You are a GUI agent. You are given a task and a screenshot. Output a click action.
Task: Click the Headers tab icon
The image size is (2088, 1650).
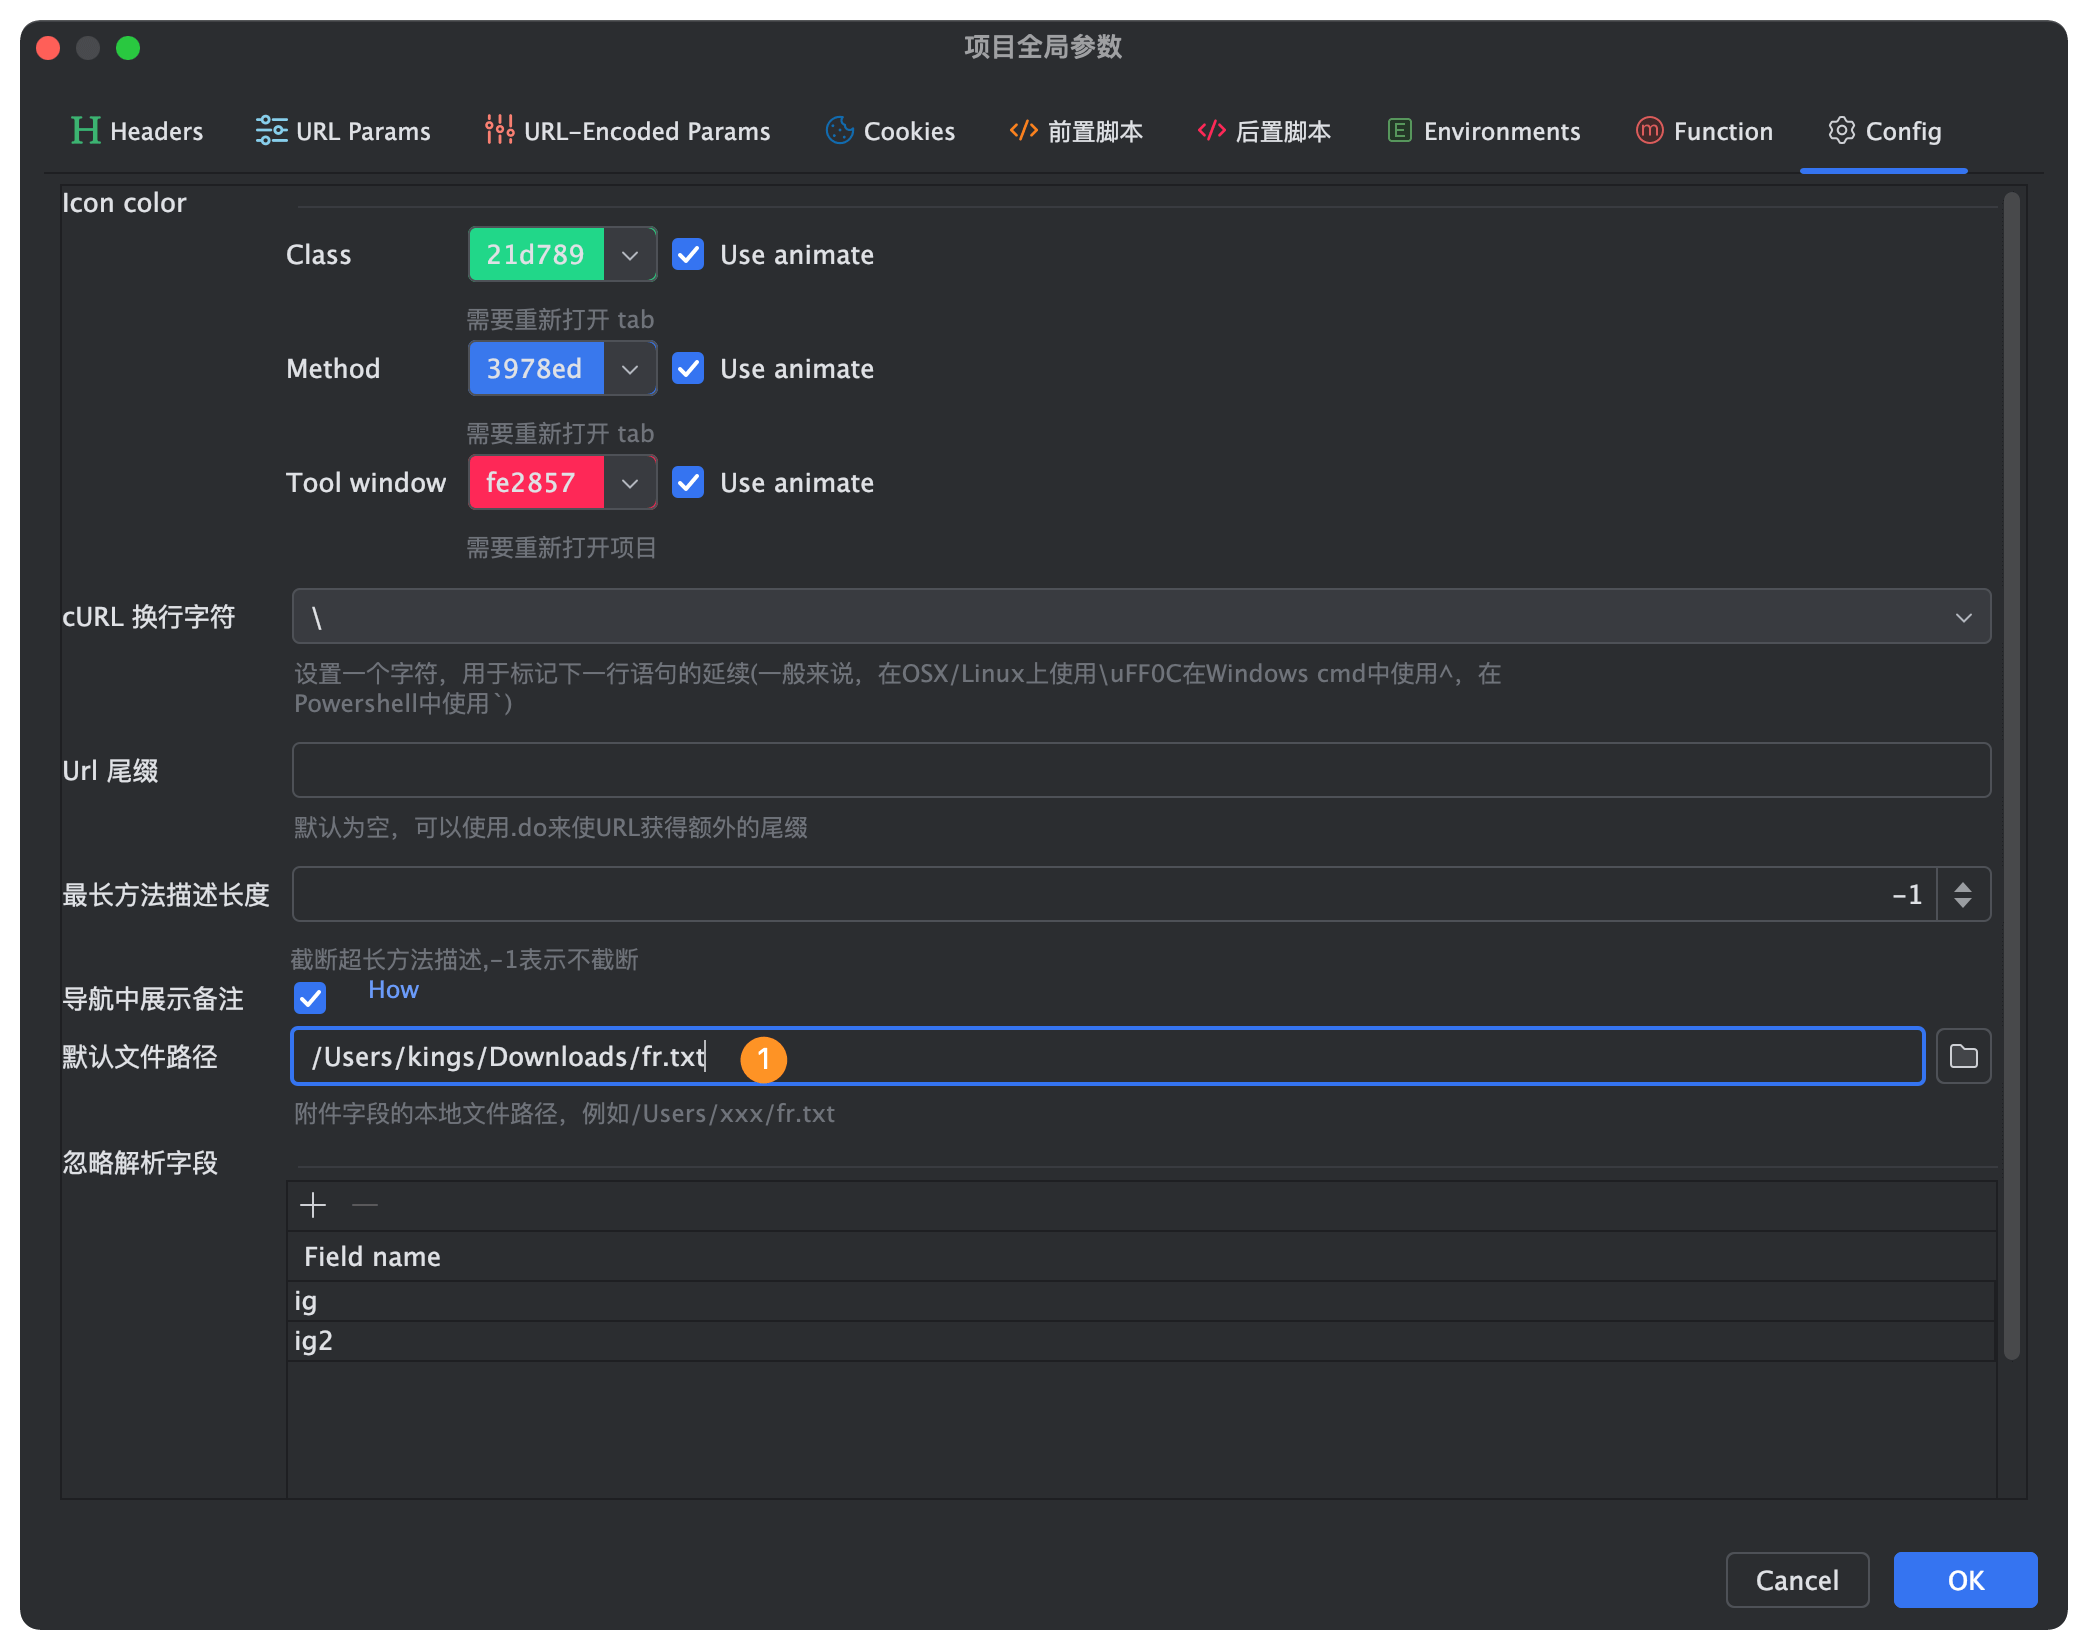pos(88,130)
